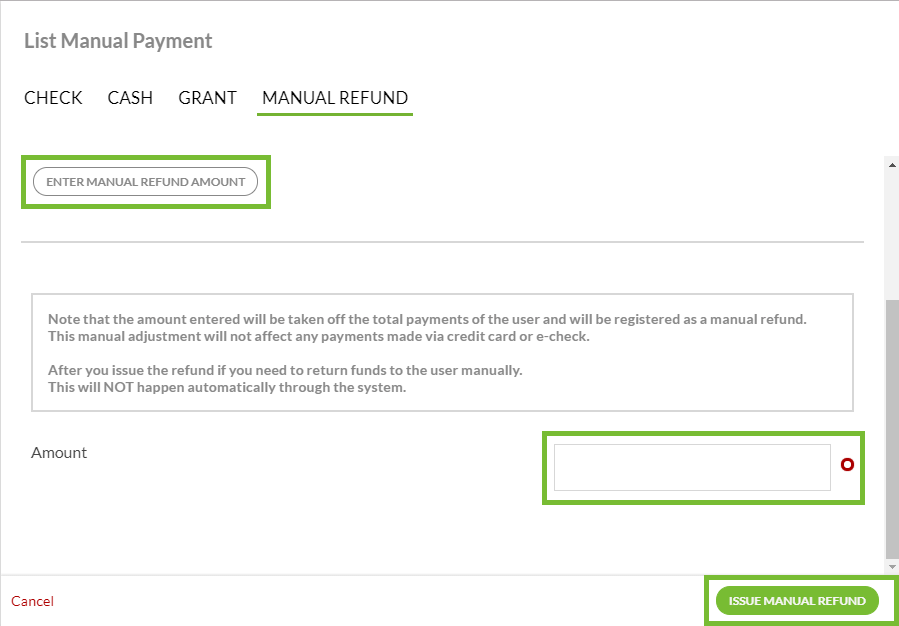Click the Amount field label
899x626 pixels.
(59, 452)
